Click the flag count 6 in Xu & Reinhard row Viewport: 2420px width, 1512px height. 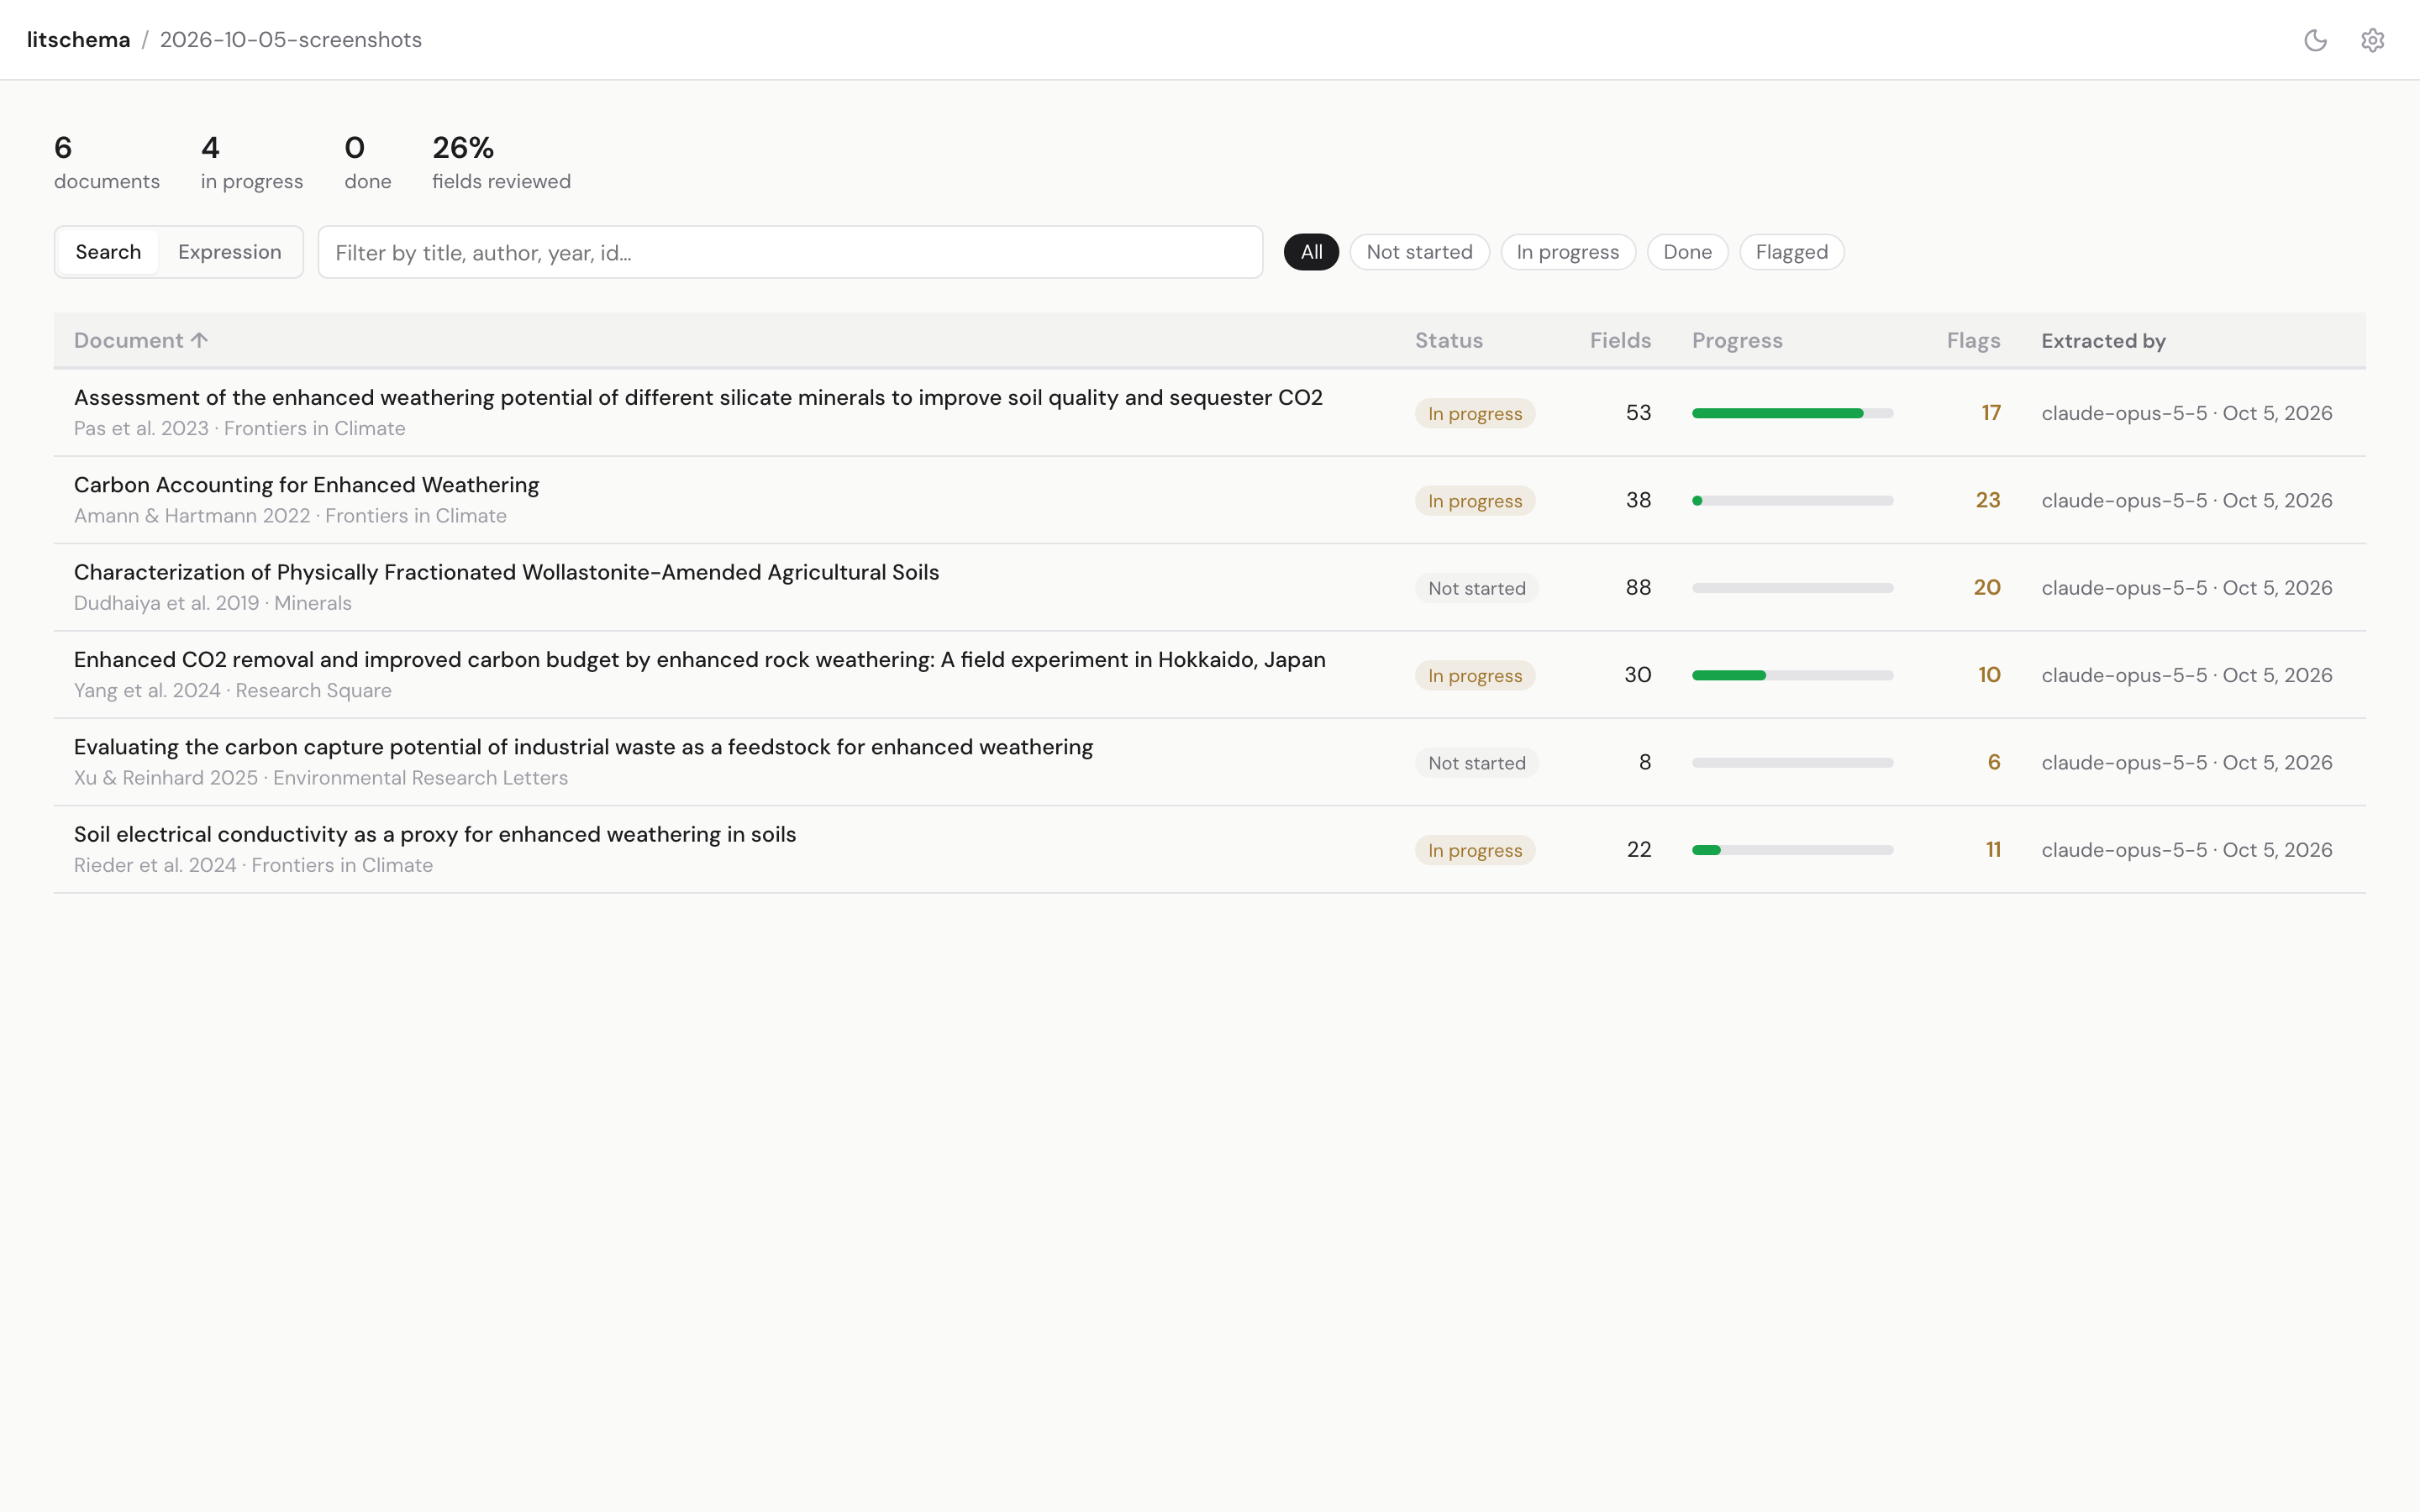tap(1993, 762)
